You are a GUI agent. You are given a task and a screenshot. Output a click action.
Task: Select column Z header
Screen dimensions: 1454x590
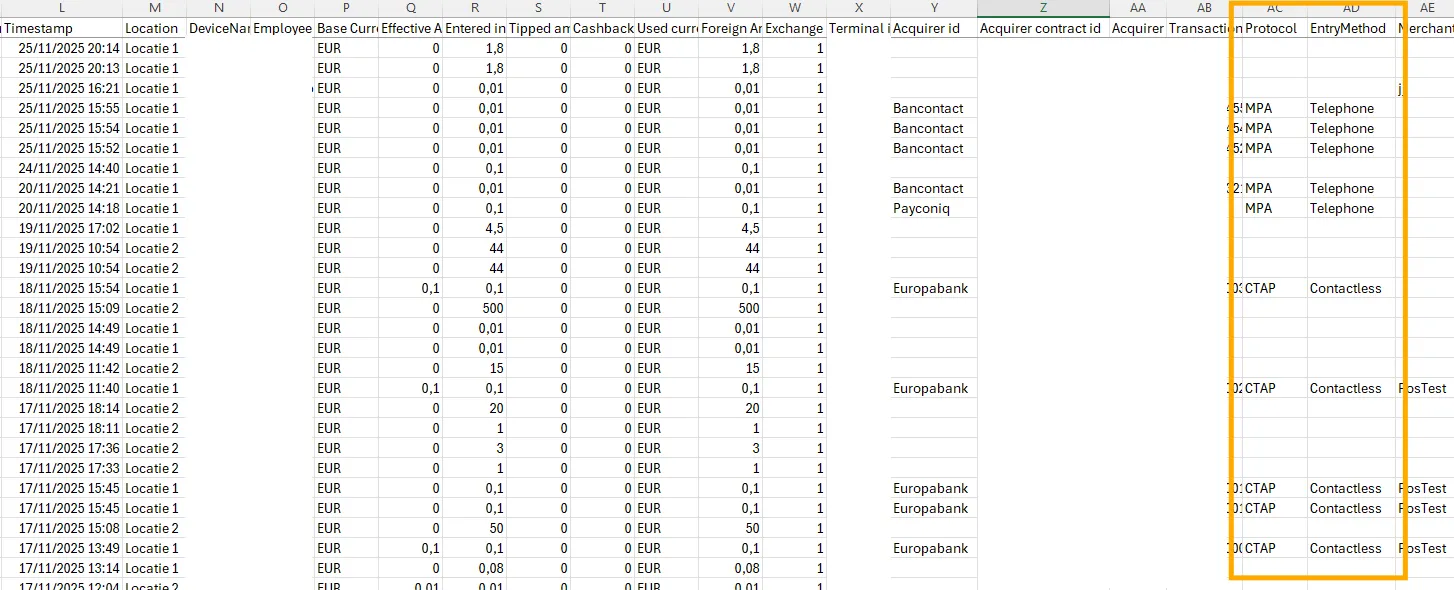pyautogui.click(x=1043, y=8)
